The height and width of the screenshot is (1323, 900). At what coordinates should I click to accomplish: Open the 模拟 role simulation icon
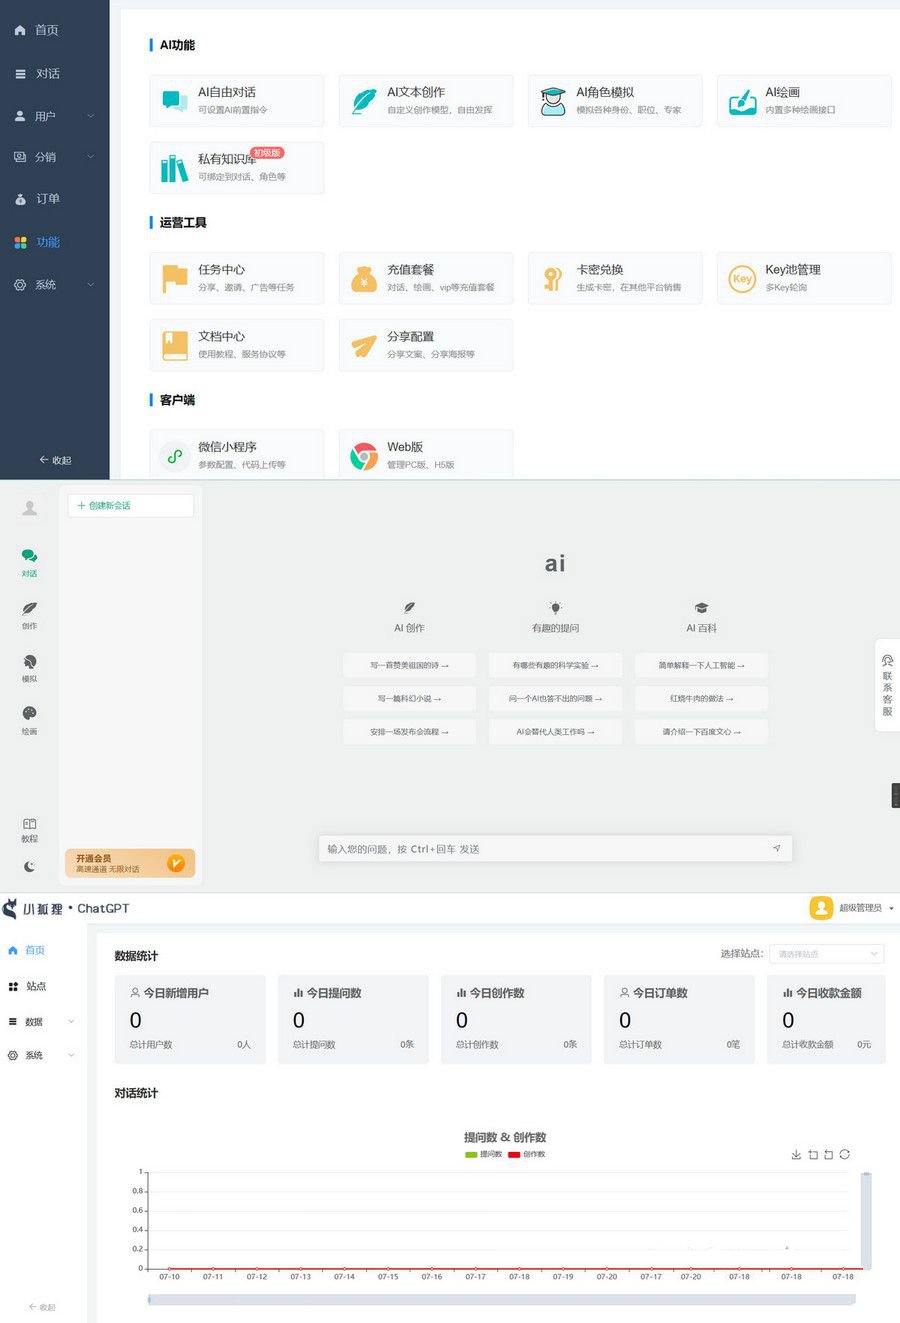click(28, 663)
